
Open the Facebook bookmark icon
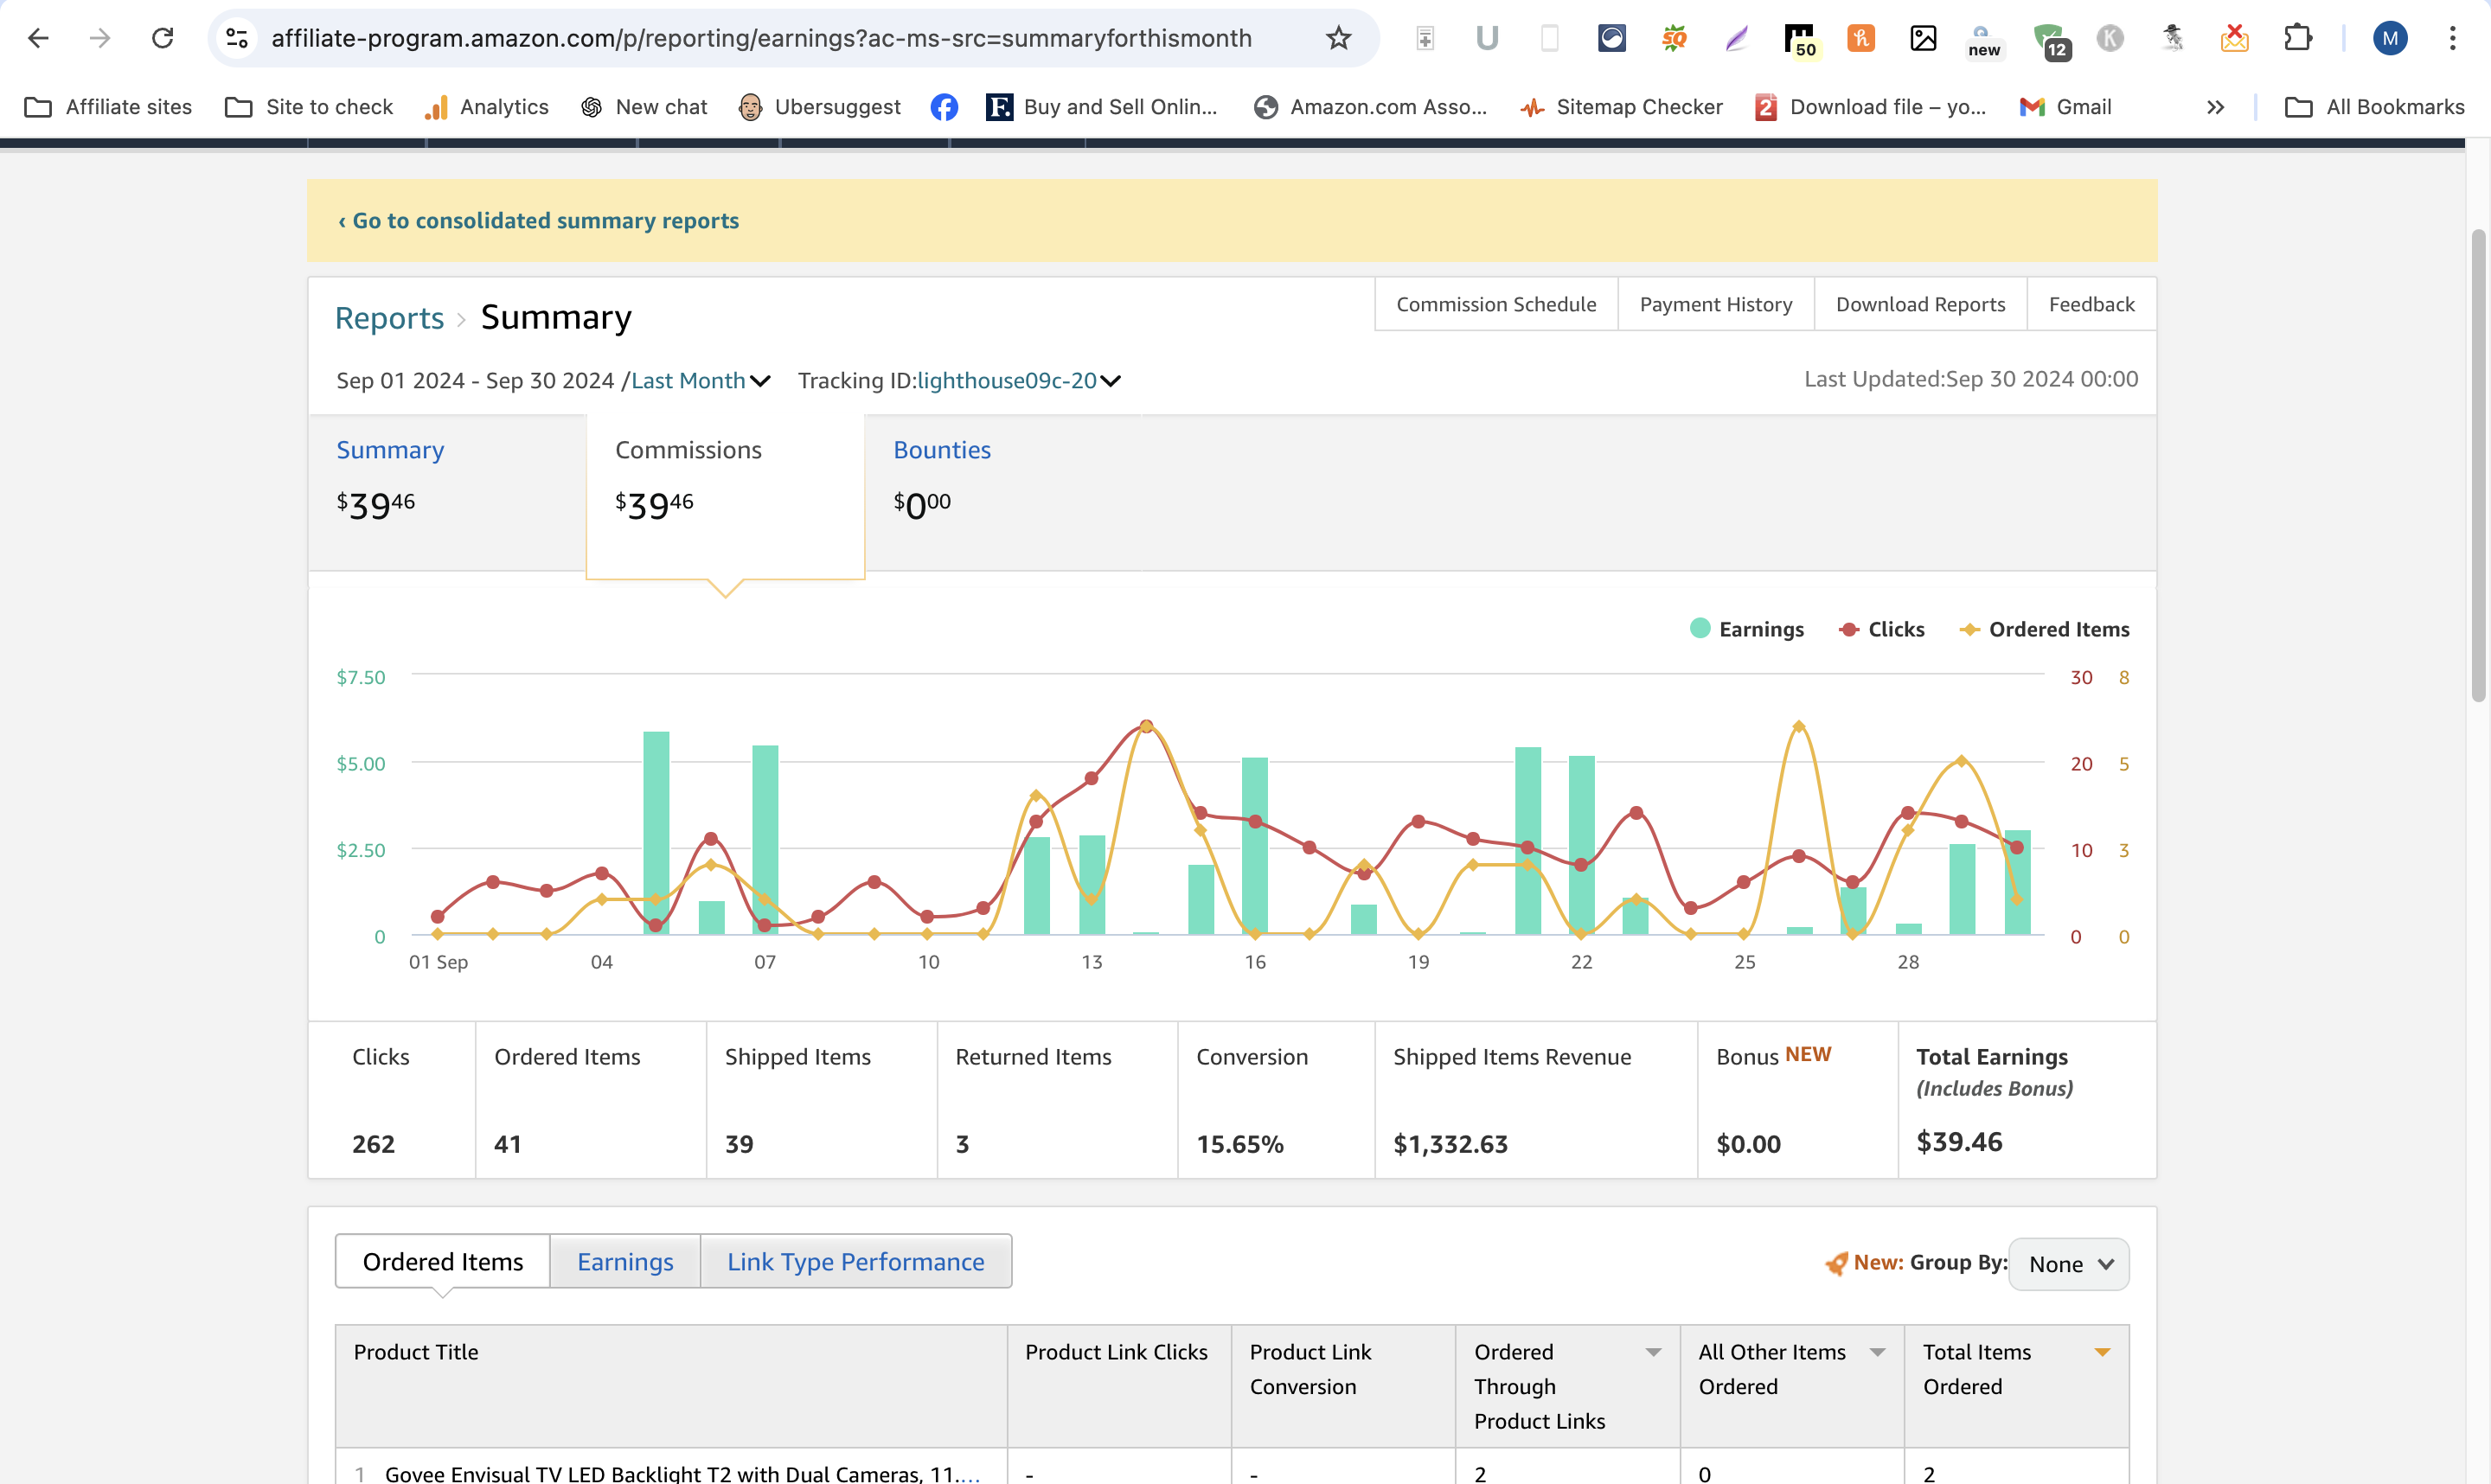coord(944,107)
